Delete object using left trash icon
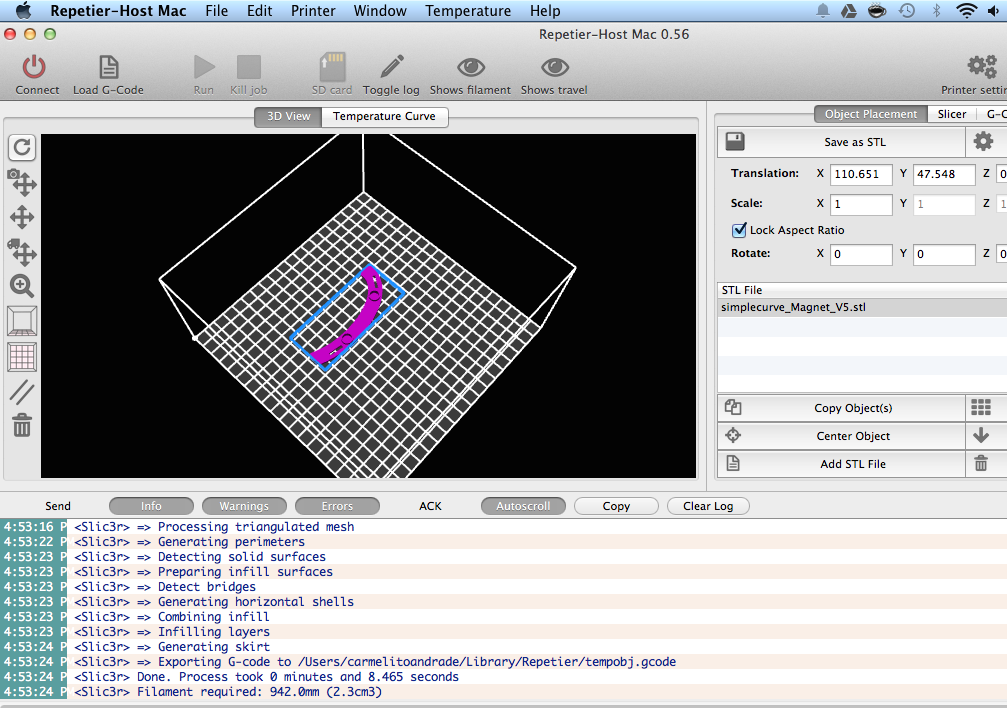The width and height of the screenshot is (1007, 708). pos(22,425)
